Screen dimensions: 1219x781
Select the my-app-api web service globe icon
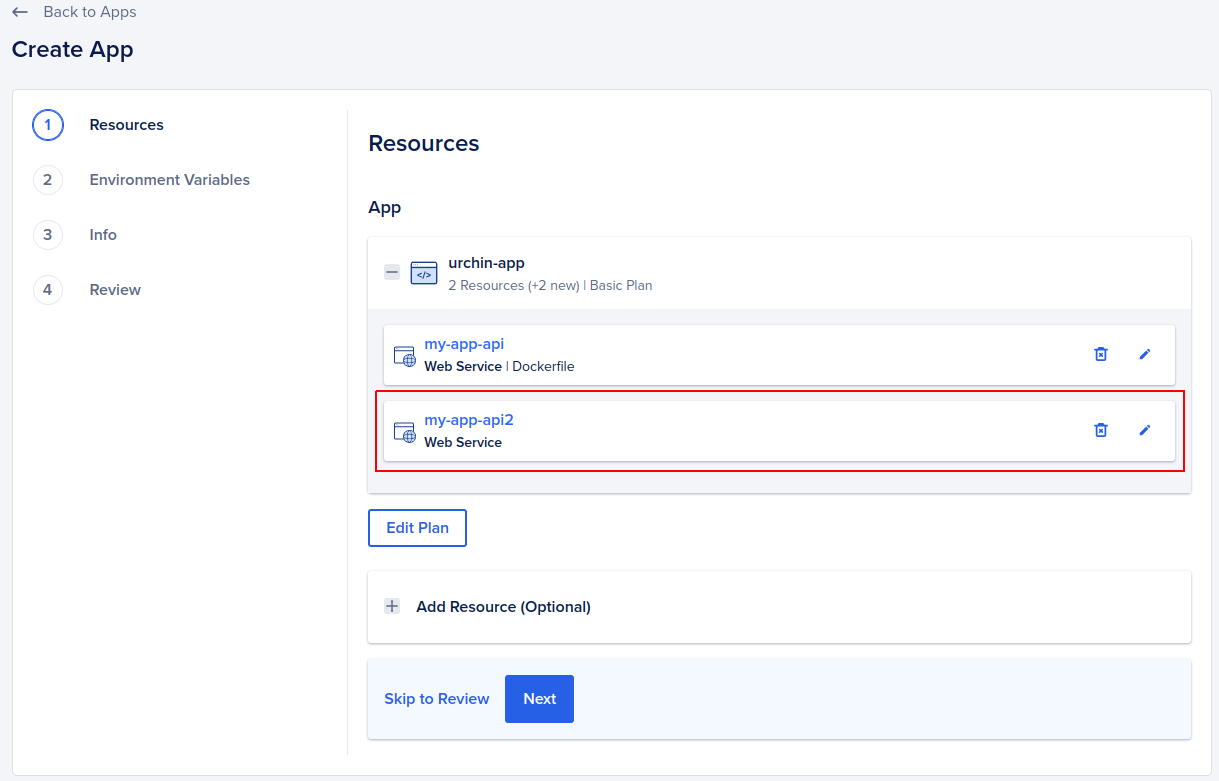point(405,356)
